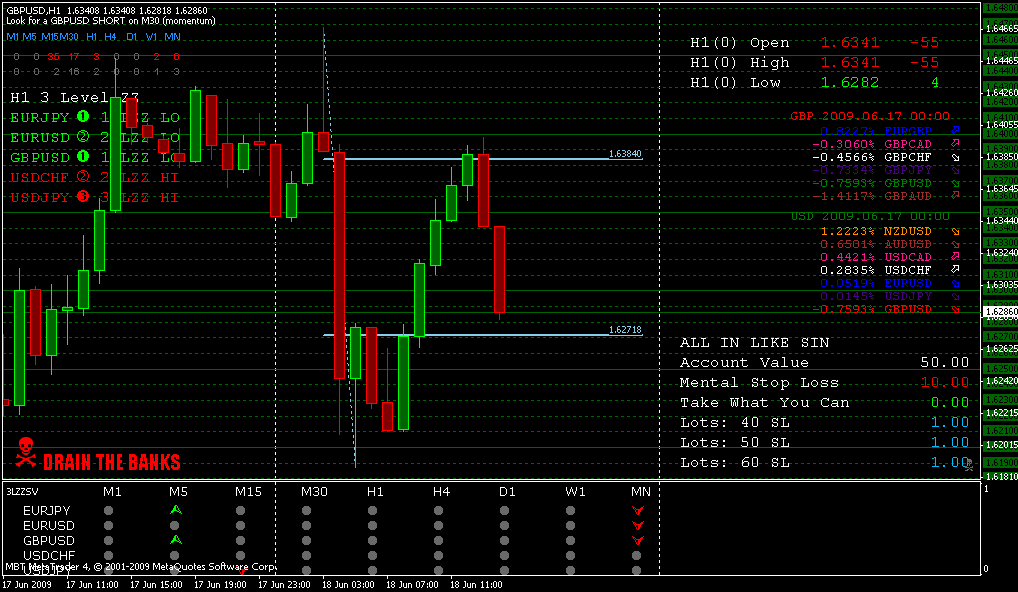Click the 1.63840 horizontal level label

pyautogui.click(x=625, y=154)
